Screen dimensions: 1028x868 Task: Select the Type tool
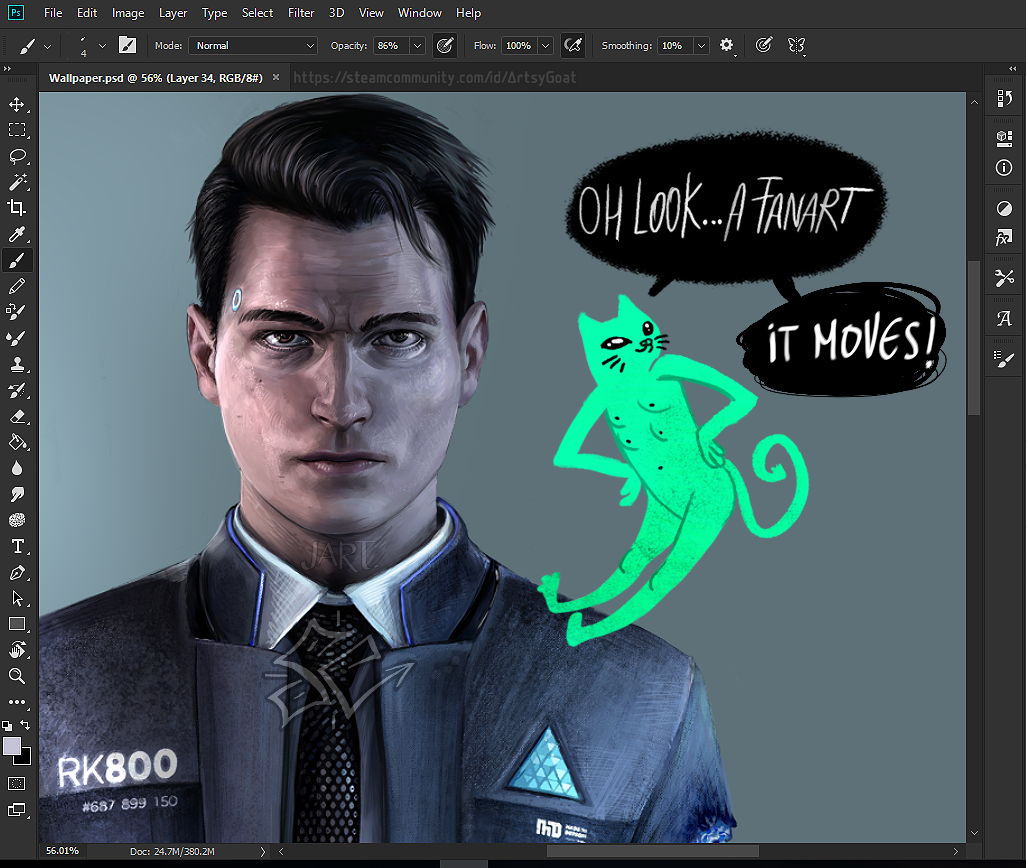click(x=16, y=546)
